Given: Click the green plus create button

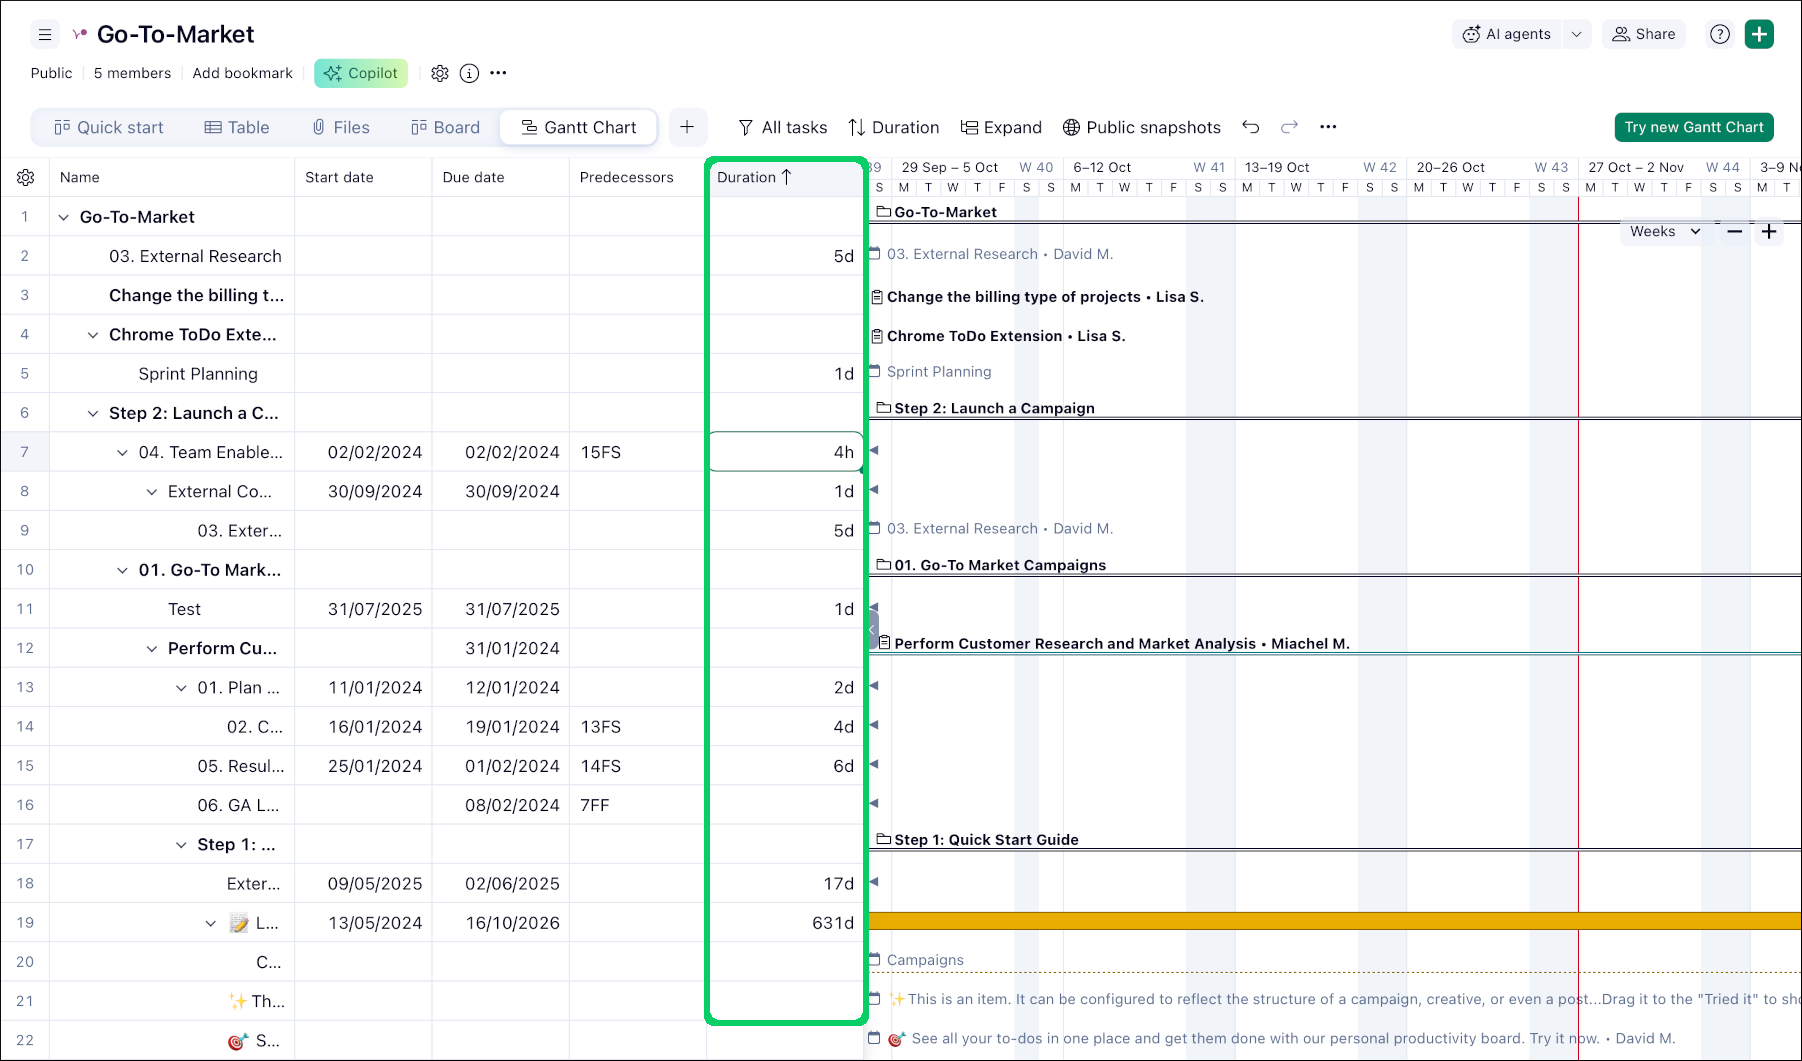Looking at the screenshot, I should (x=1759, y=34).
